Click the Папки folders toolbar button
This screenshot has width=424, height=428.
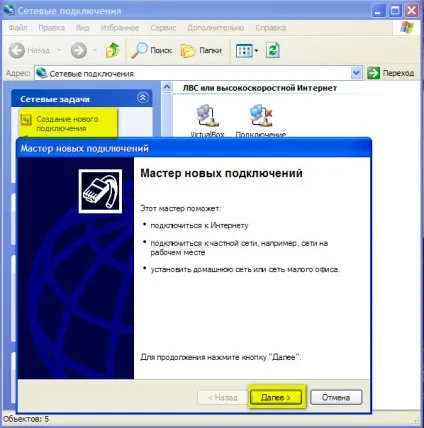[x=201, y=51]
